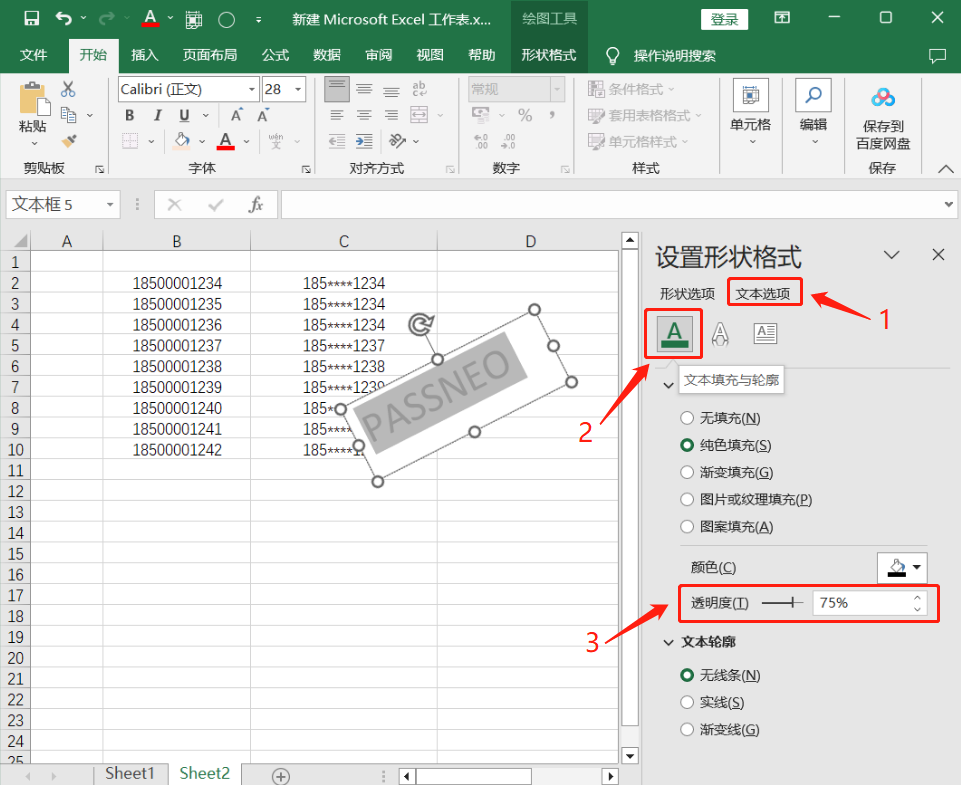
Task: Toggle Underline formatting
Action: [x=184, y=115]
